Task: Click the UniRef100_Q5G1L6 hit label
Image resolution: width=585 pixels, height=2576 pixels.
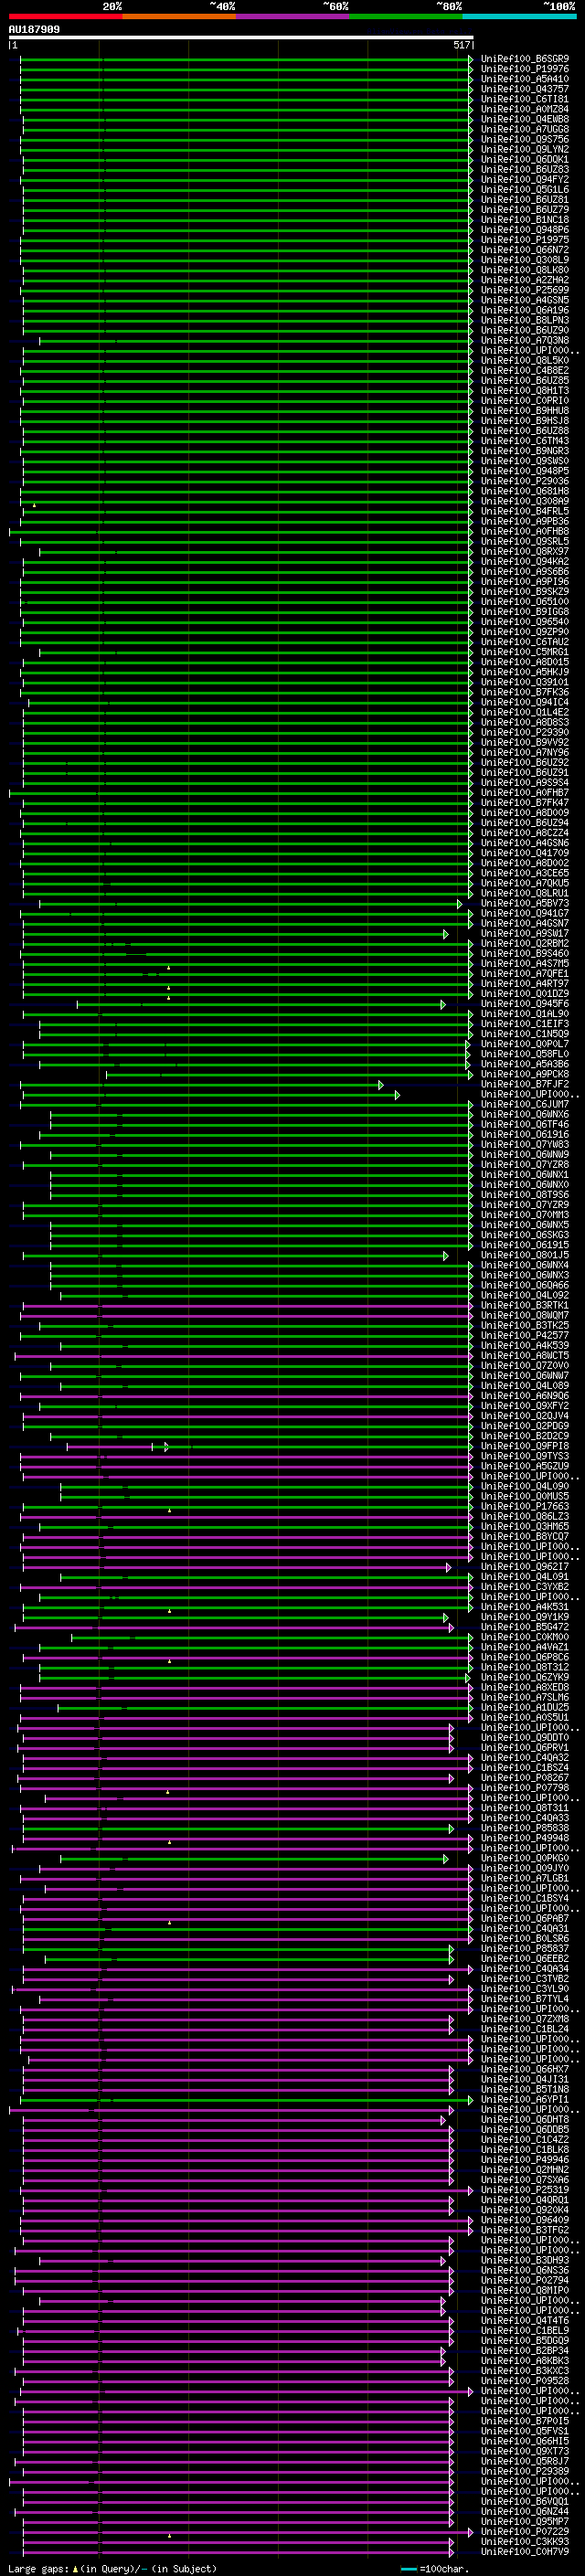Action: 525,189
